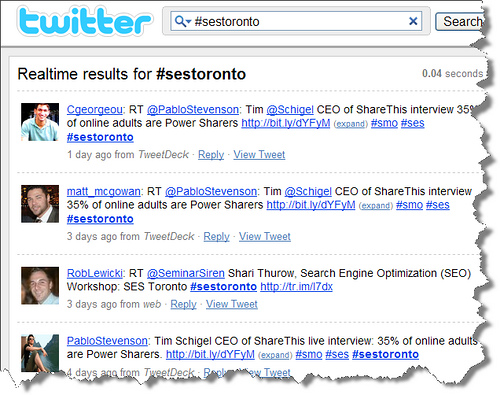Viewport: 500px width, 395px height.
Task: Expand the short URL in Cgeorgeou's tweet
Action: click(x=351, y=124)
